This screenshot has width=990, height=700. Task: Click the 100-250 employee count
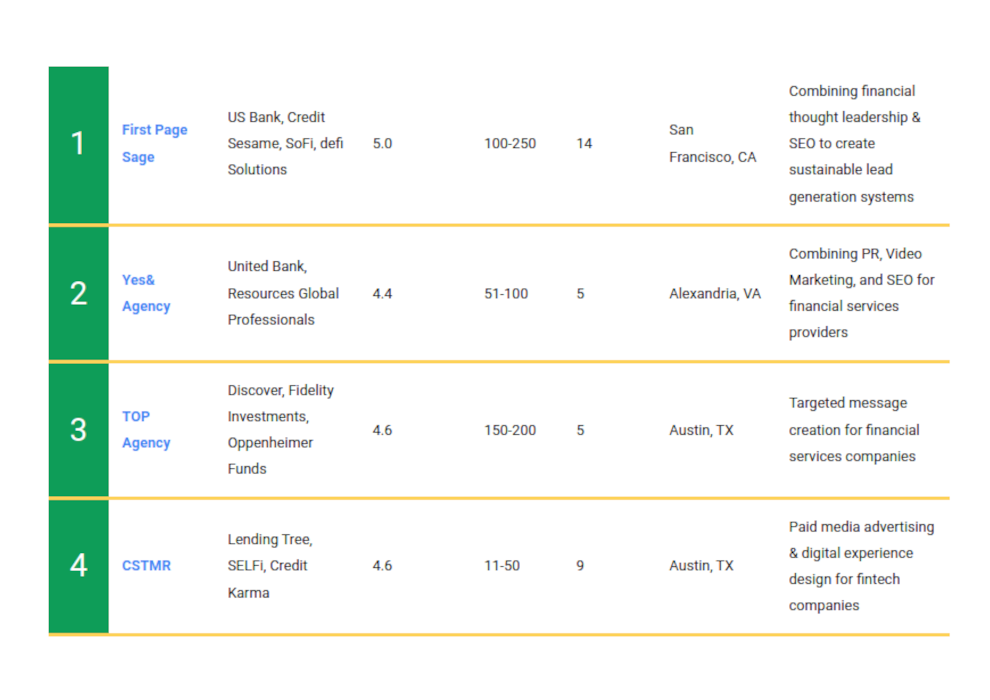click(x=510, y=143)
